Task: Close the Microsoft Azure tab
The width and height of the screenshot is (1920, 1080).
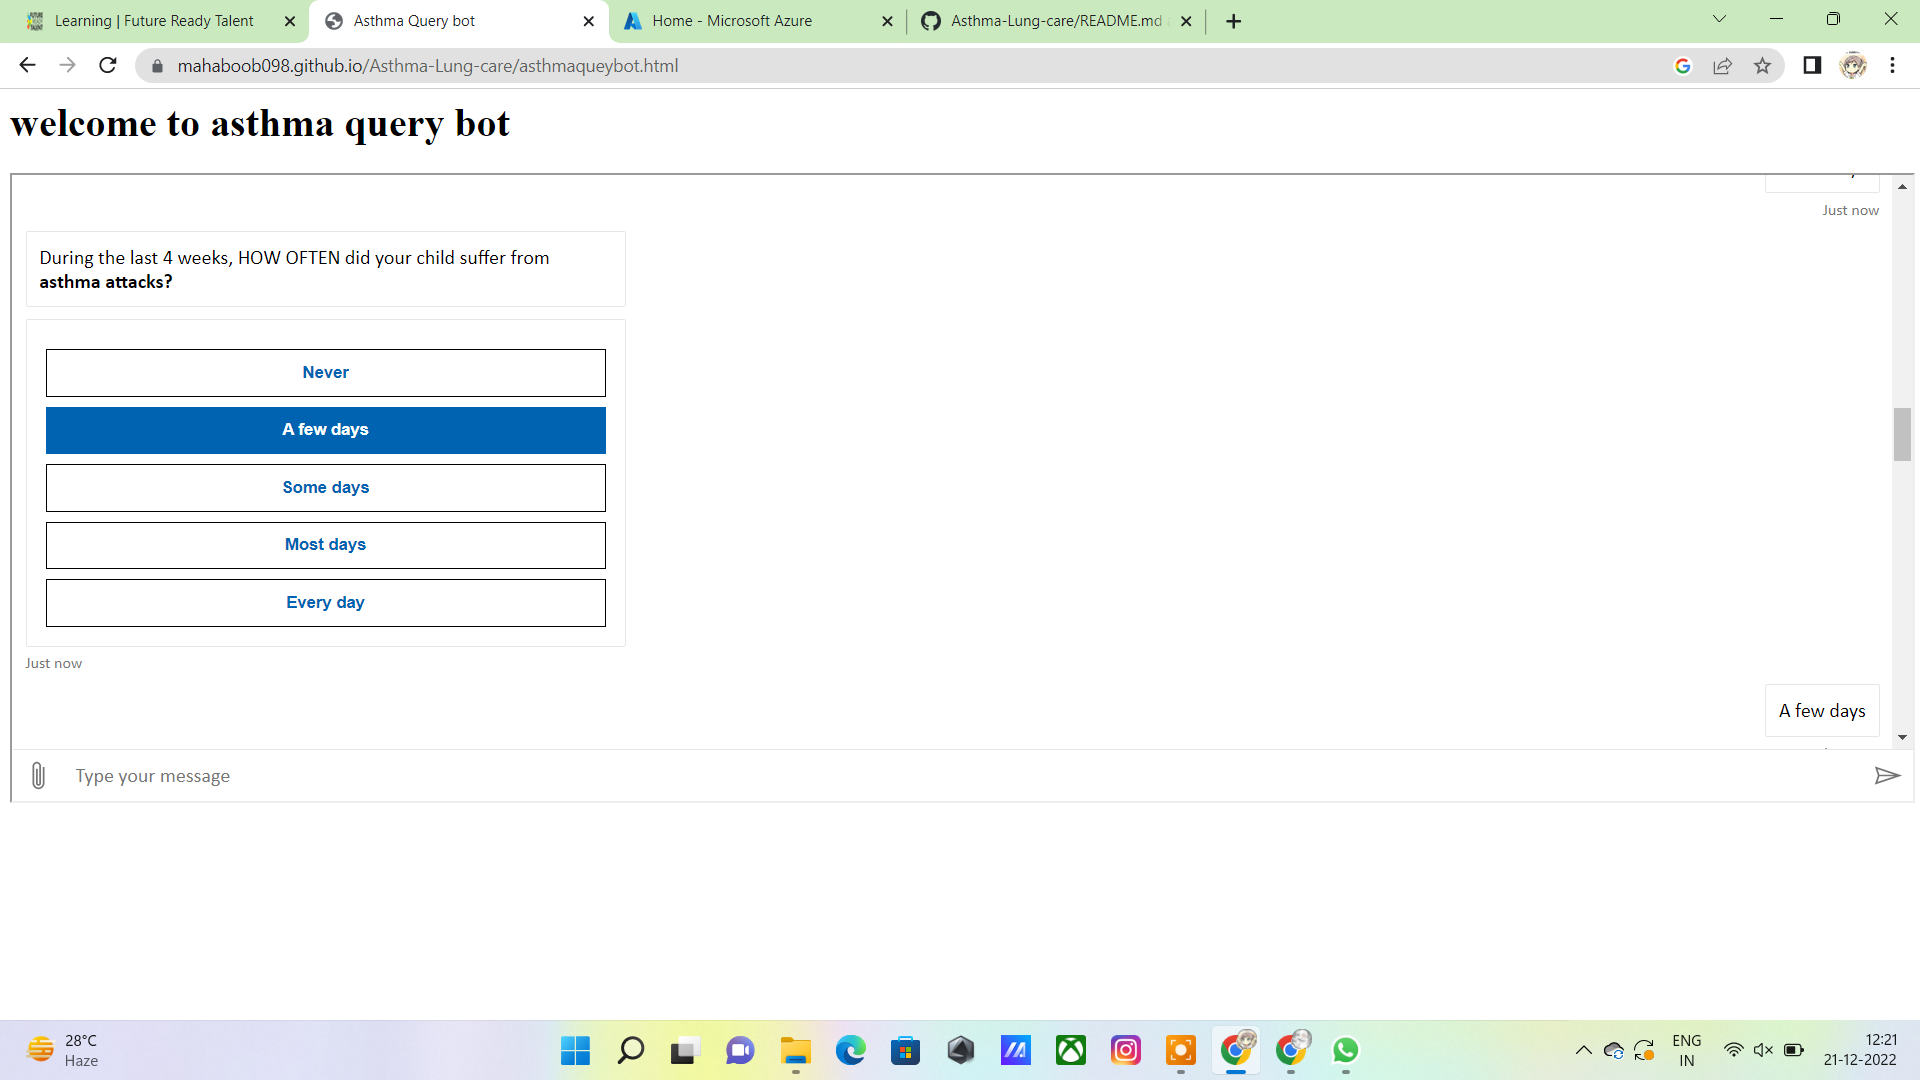Action: click(x=887, y=21)
